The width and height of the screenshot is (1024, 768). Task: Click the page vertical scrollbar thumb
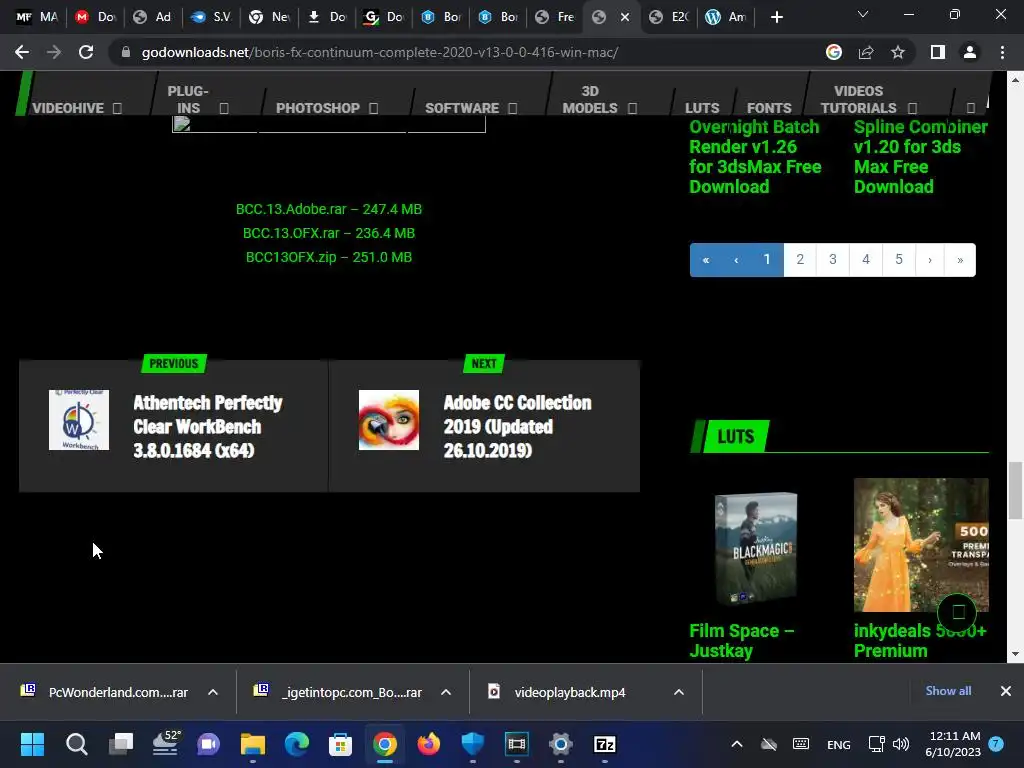pyautogui.click(x=1015, y=489)
